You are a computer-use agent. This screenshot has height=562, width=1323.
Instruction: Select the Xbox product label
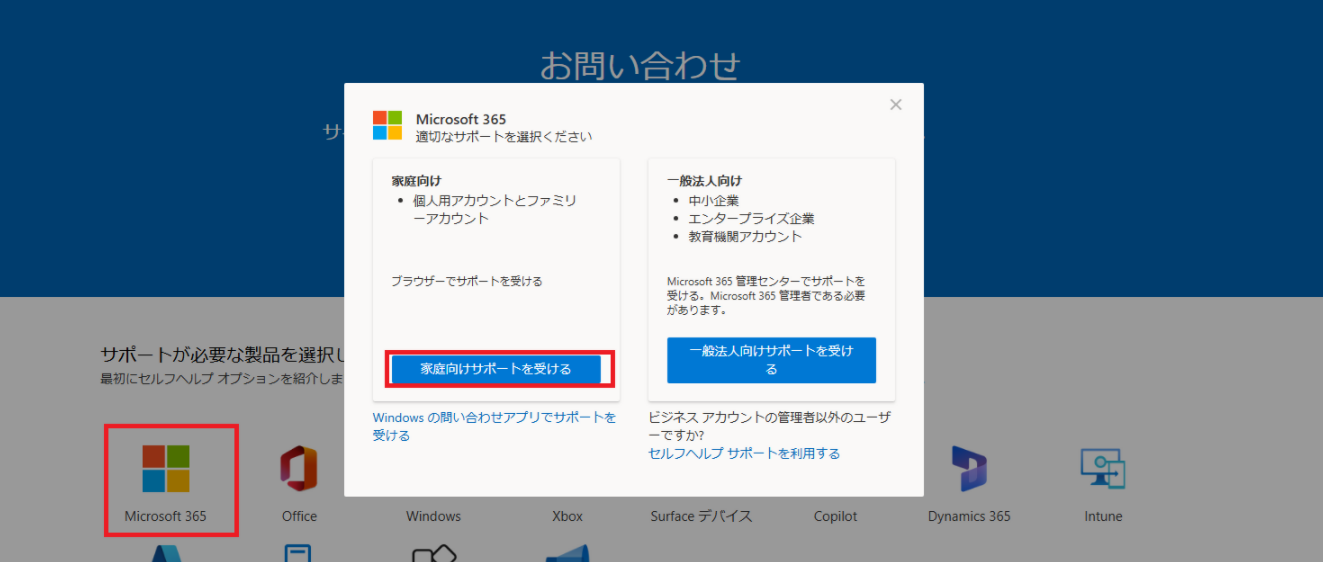(567, 516)
